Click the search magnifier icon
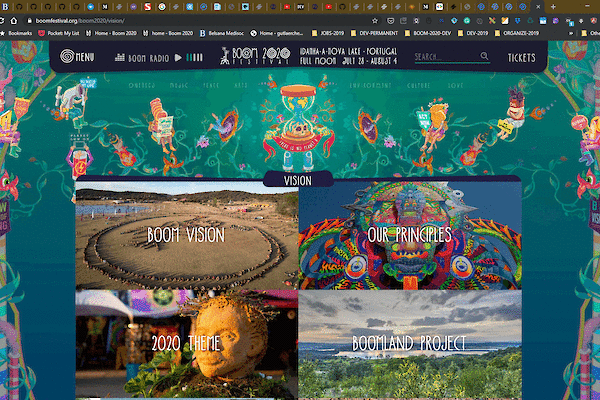This screenshot has width=600, height=400. [484, 57]
